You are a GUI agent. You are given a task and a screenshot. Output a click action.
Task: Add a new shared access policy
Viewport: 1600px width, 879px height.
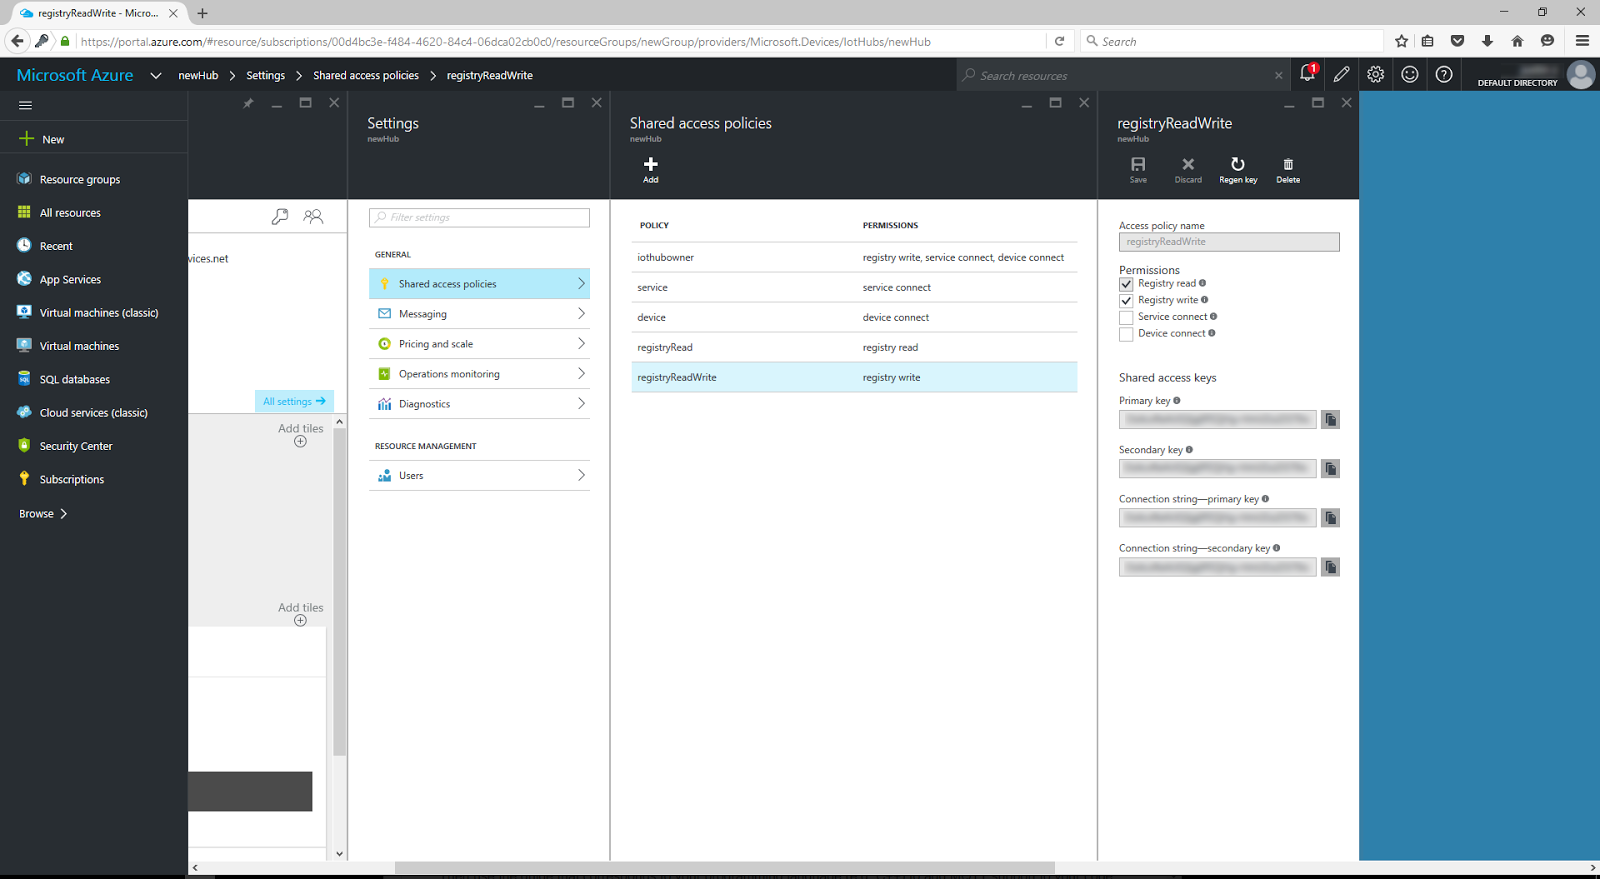[651, 169]
